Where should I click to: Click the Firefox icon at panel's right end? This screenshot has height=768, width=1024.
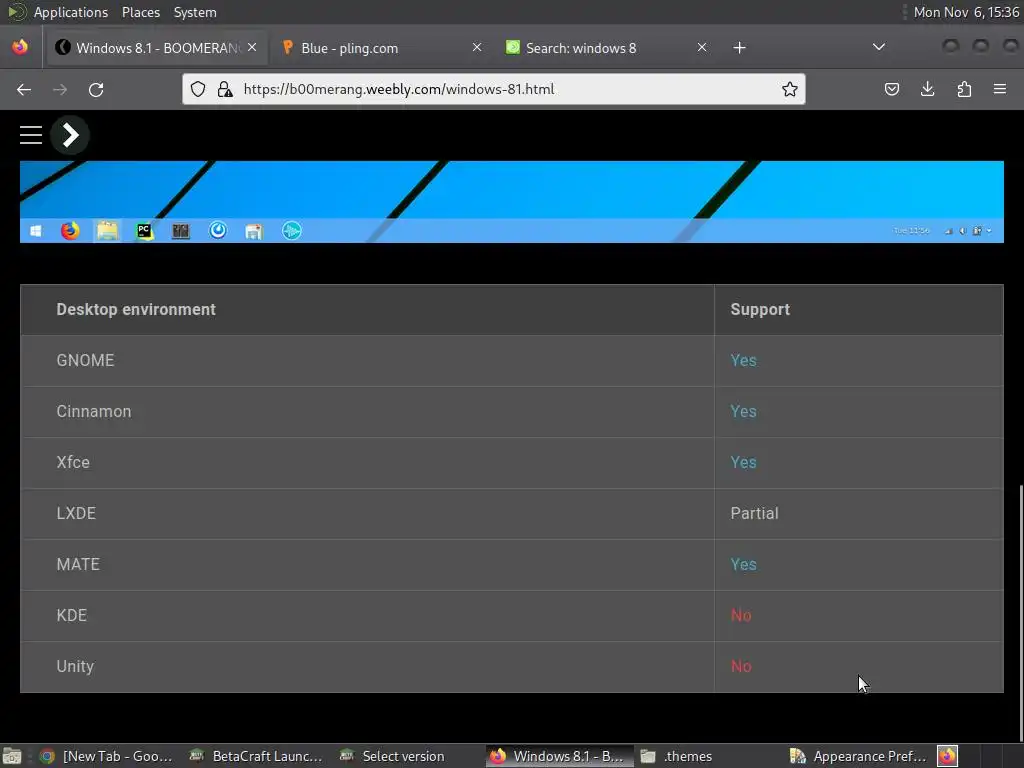tap(948, 756)
